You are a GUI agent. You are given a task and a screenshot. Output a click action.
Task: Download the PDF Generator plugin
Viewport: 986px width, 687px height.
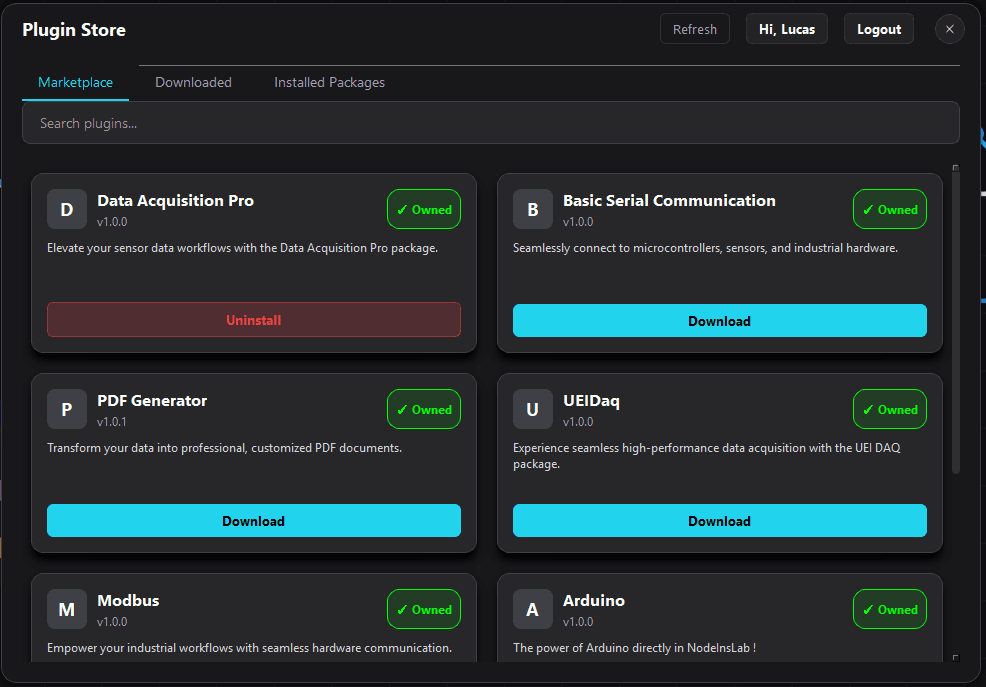(x=253, y=520)
